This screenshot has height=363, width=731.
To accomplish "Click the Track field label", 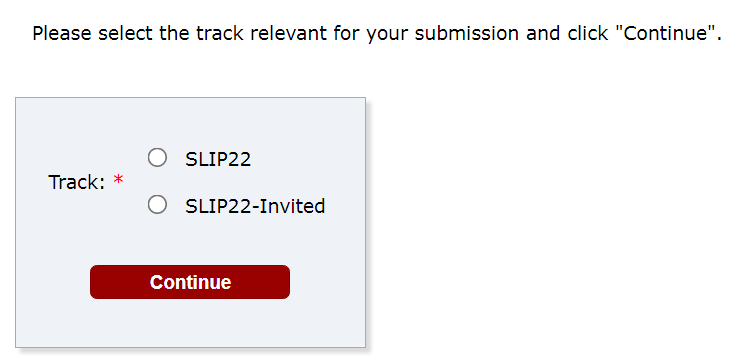I will [x=77, y=182].
